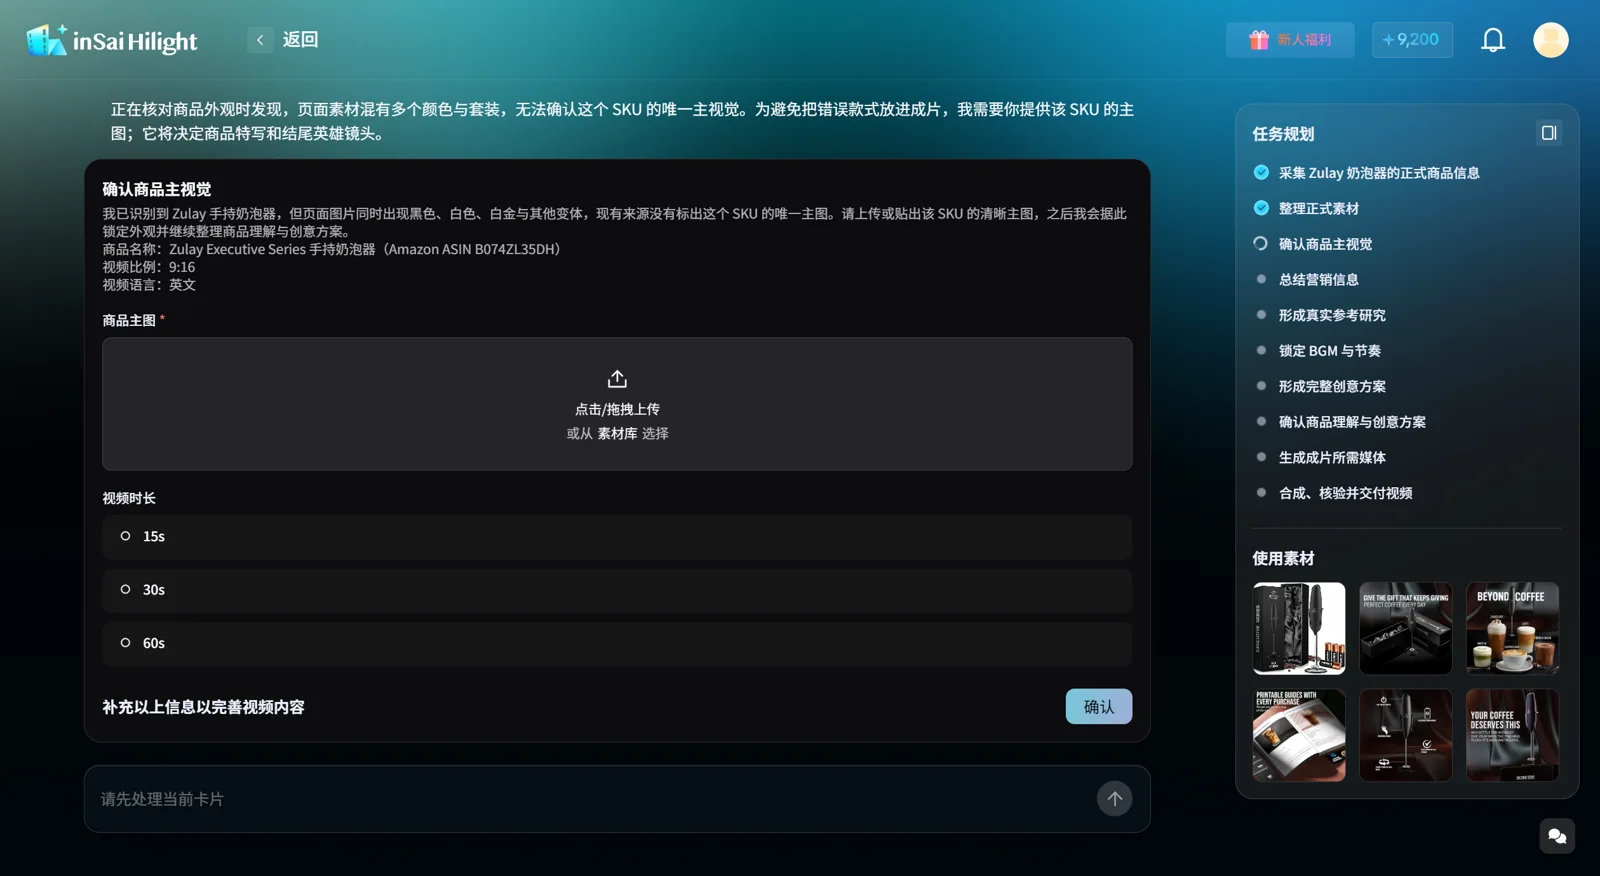Screen dimensions: 1600x876
Task: Collapse the 任务规划 panel
Action: point(1549,133)
